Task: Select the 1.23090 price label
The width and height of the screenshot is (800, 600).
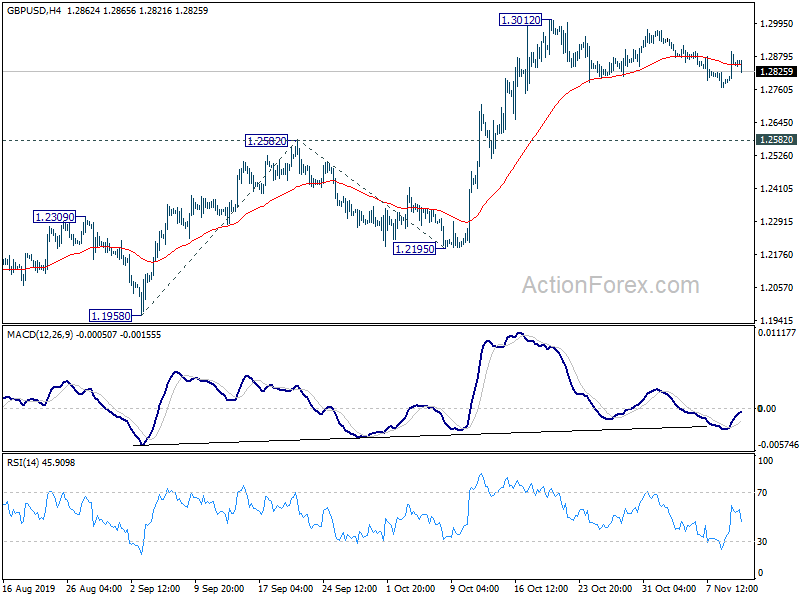Action: tap(55, 217)
